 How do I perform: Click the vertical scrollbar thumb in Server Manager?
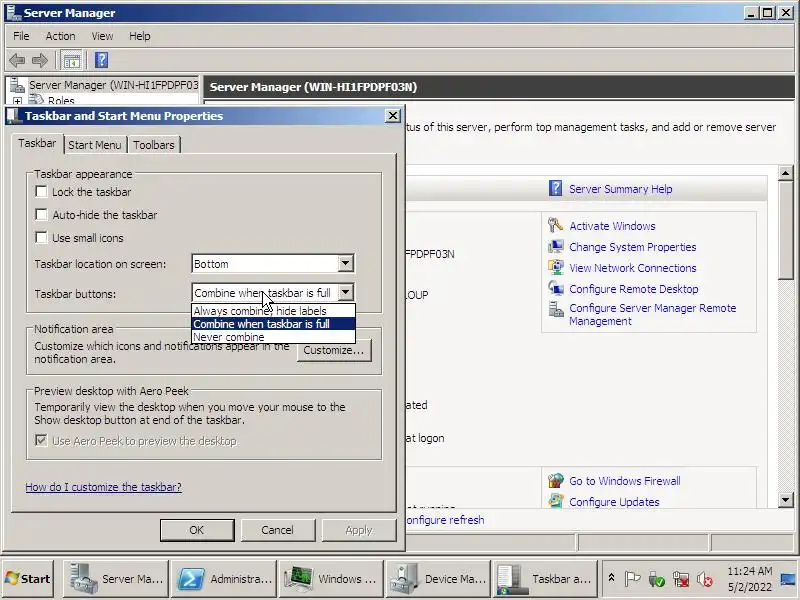(786, 230)
